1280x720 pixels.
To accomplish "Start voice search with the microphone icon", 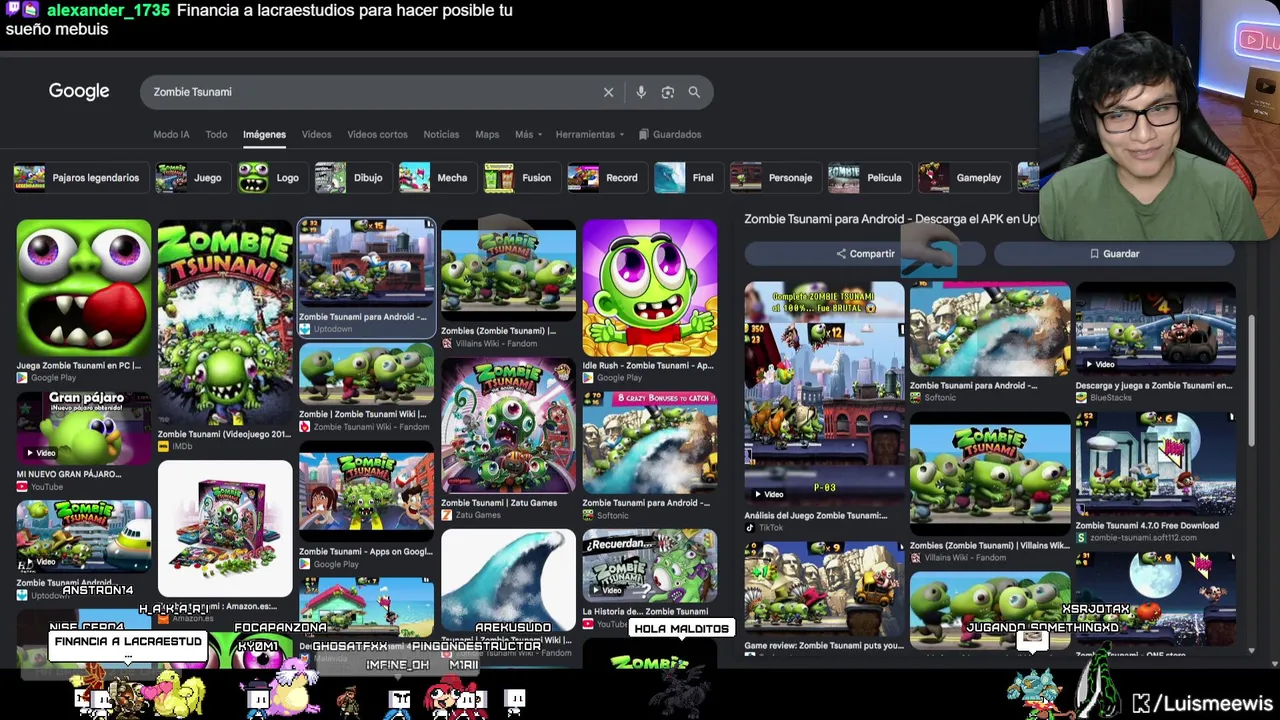I will pos(641,92).
